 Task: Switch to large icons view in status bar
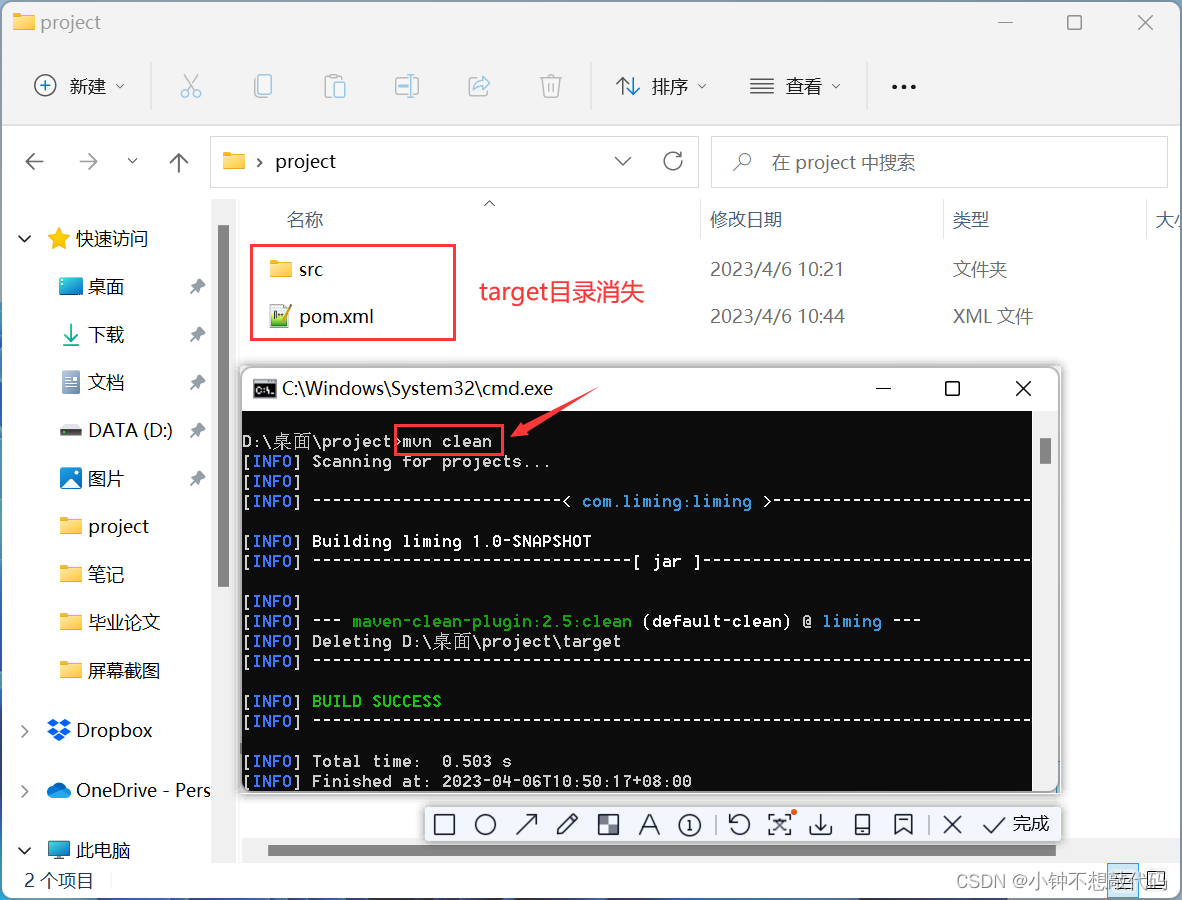pos(1155,880)
